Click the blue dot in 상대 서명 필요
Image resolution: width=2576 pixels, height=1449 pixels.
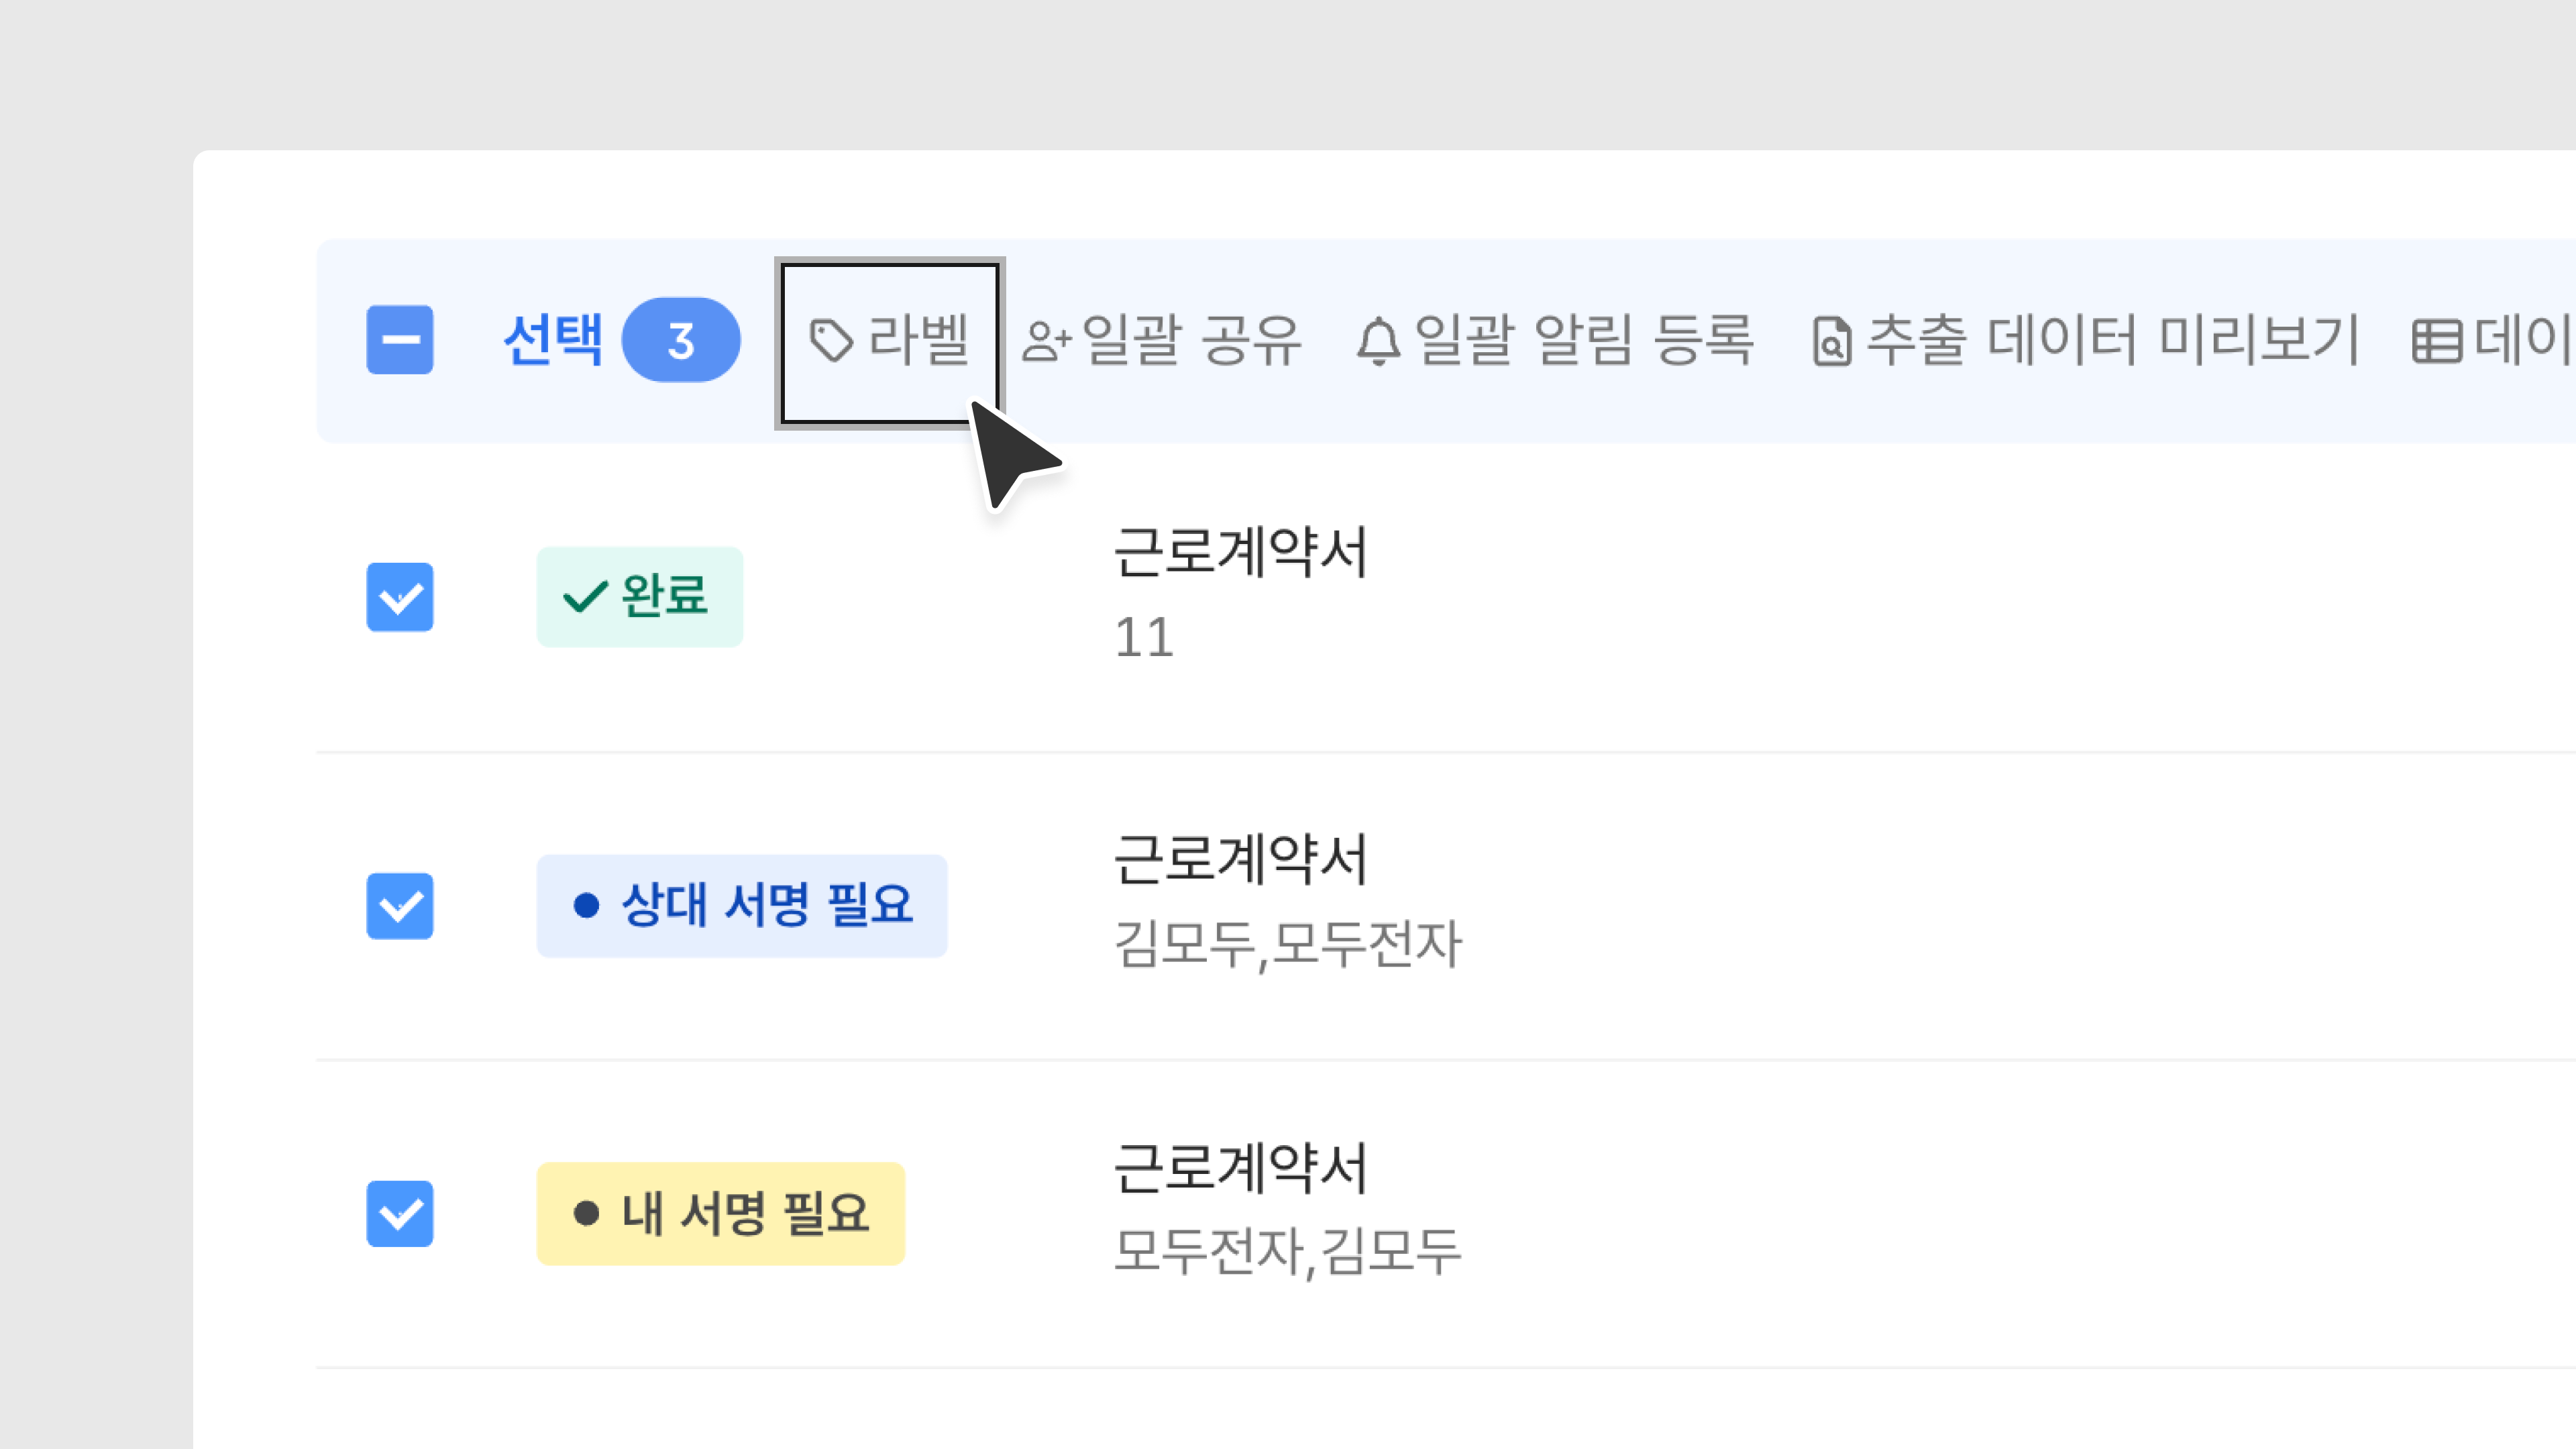coord(586,906)
